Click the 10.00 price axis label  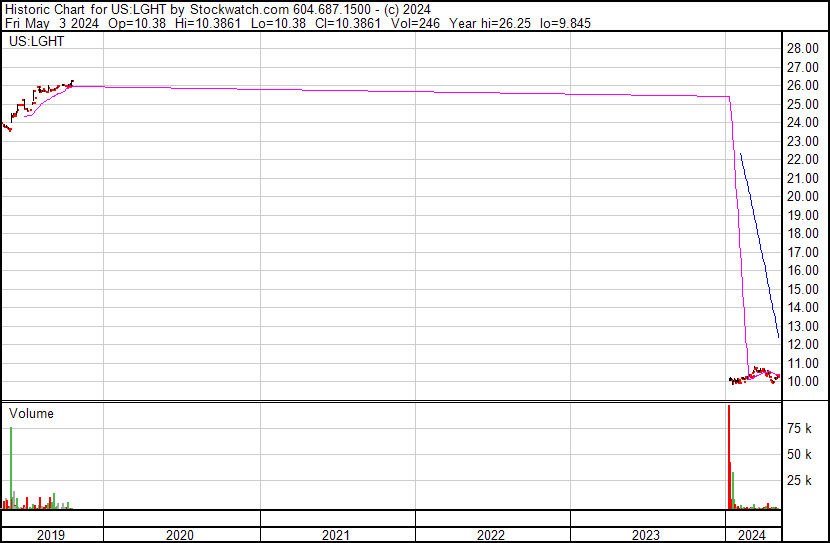(804, 382)
